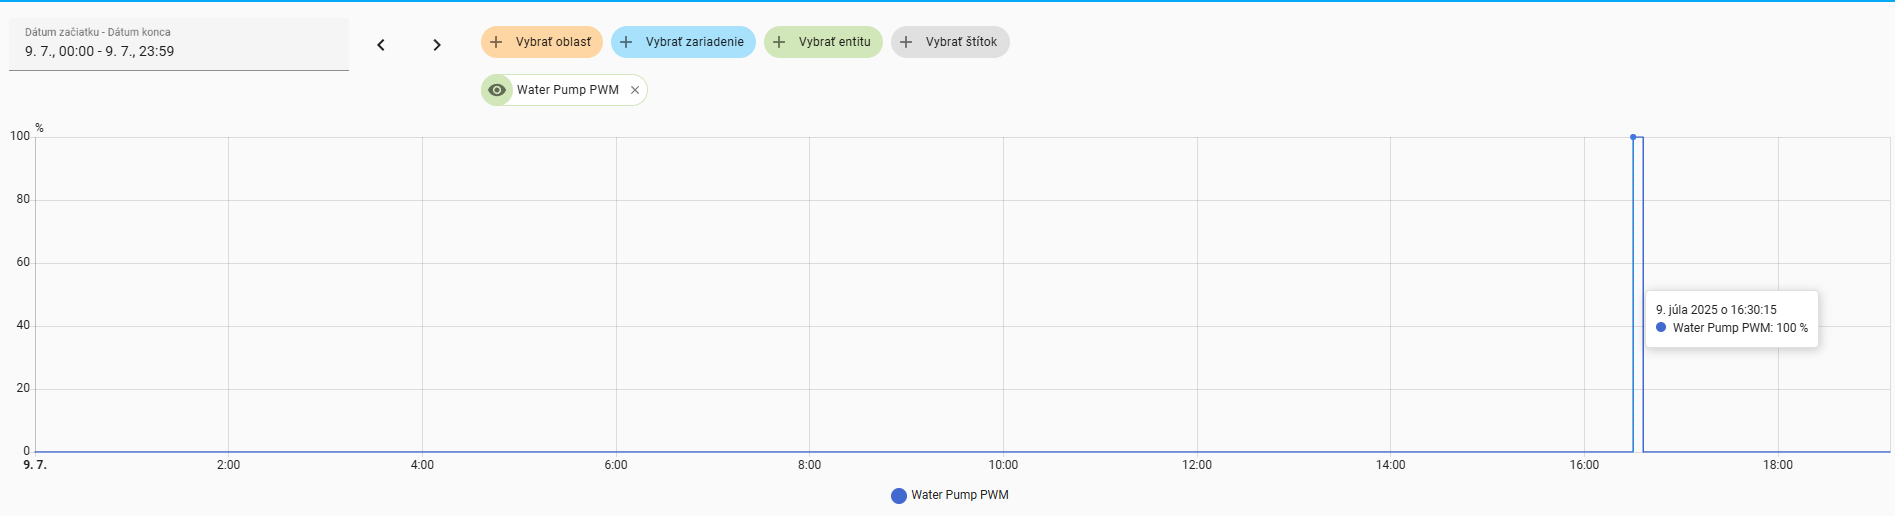The width and height of the screenshot is (1895, 516).
Task: Toggle Water Pump PWM legend item
Action: pyautogui.click(x=950, y=495)
